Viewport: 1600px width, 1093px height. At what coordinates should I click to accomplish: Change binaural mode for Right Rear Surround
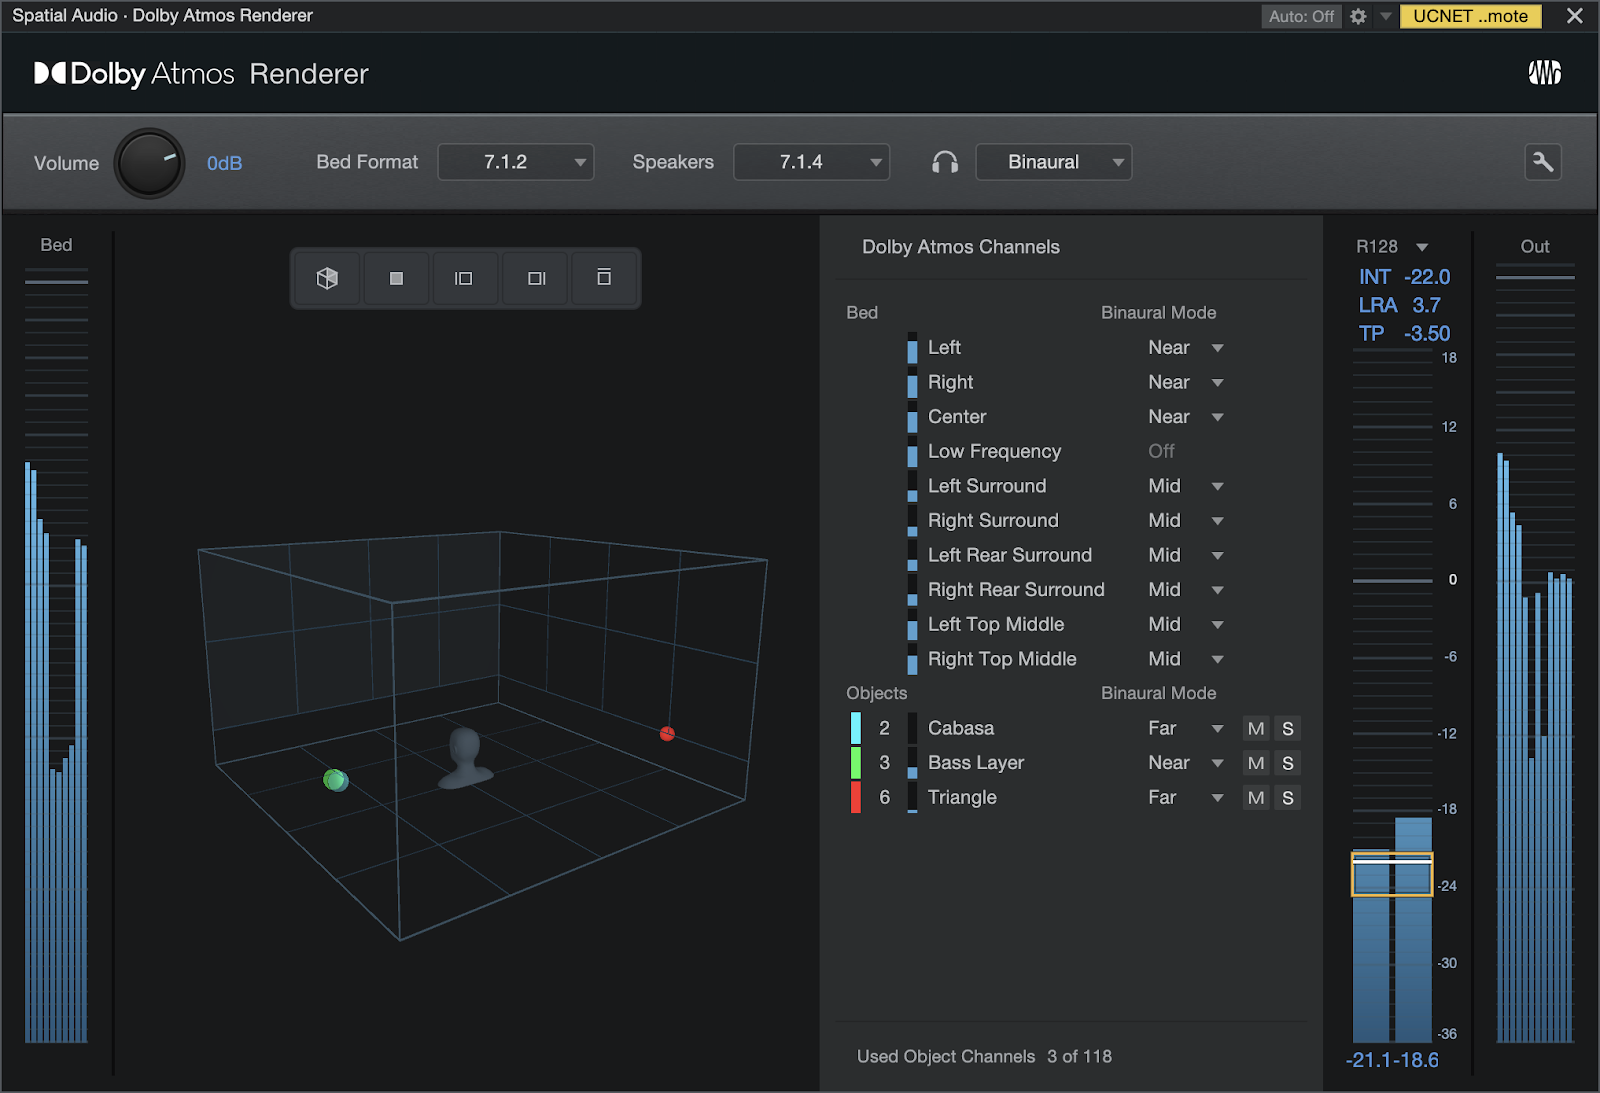click(x=1186, y=590)
